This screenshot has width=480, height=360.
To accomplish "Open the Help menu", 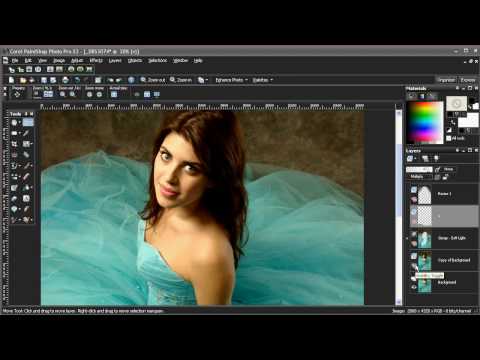I will (x=198, y=61).
